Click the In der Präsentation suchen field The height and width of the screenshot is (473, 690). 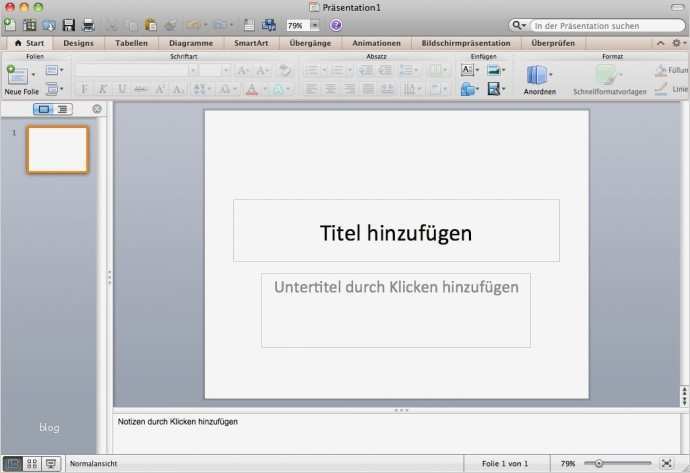click(607, 26)
